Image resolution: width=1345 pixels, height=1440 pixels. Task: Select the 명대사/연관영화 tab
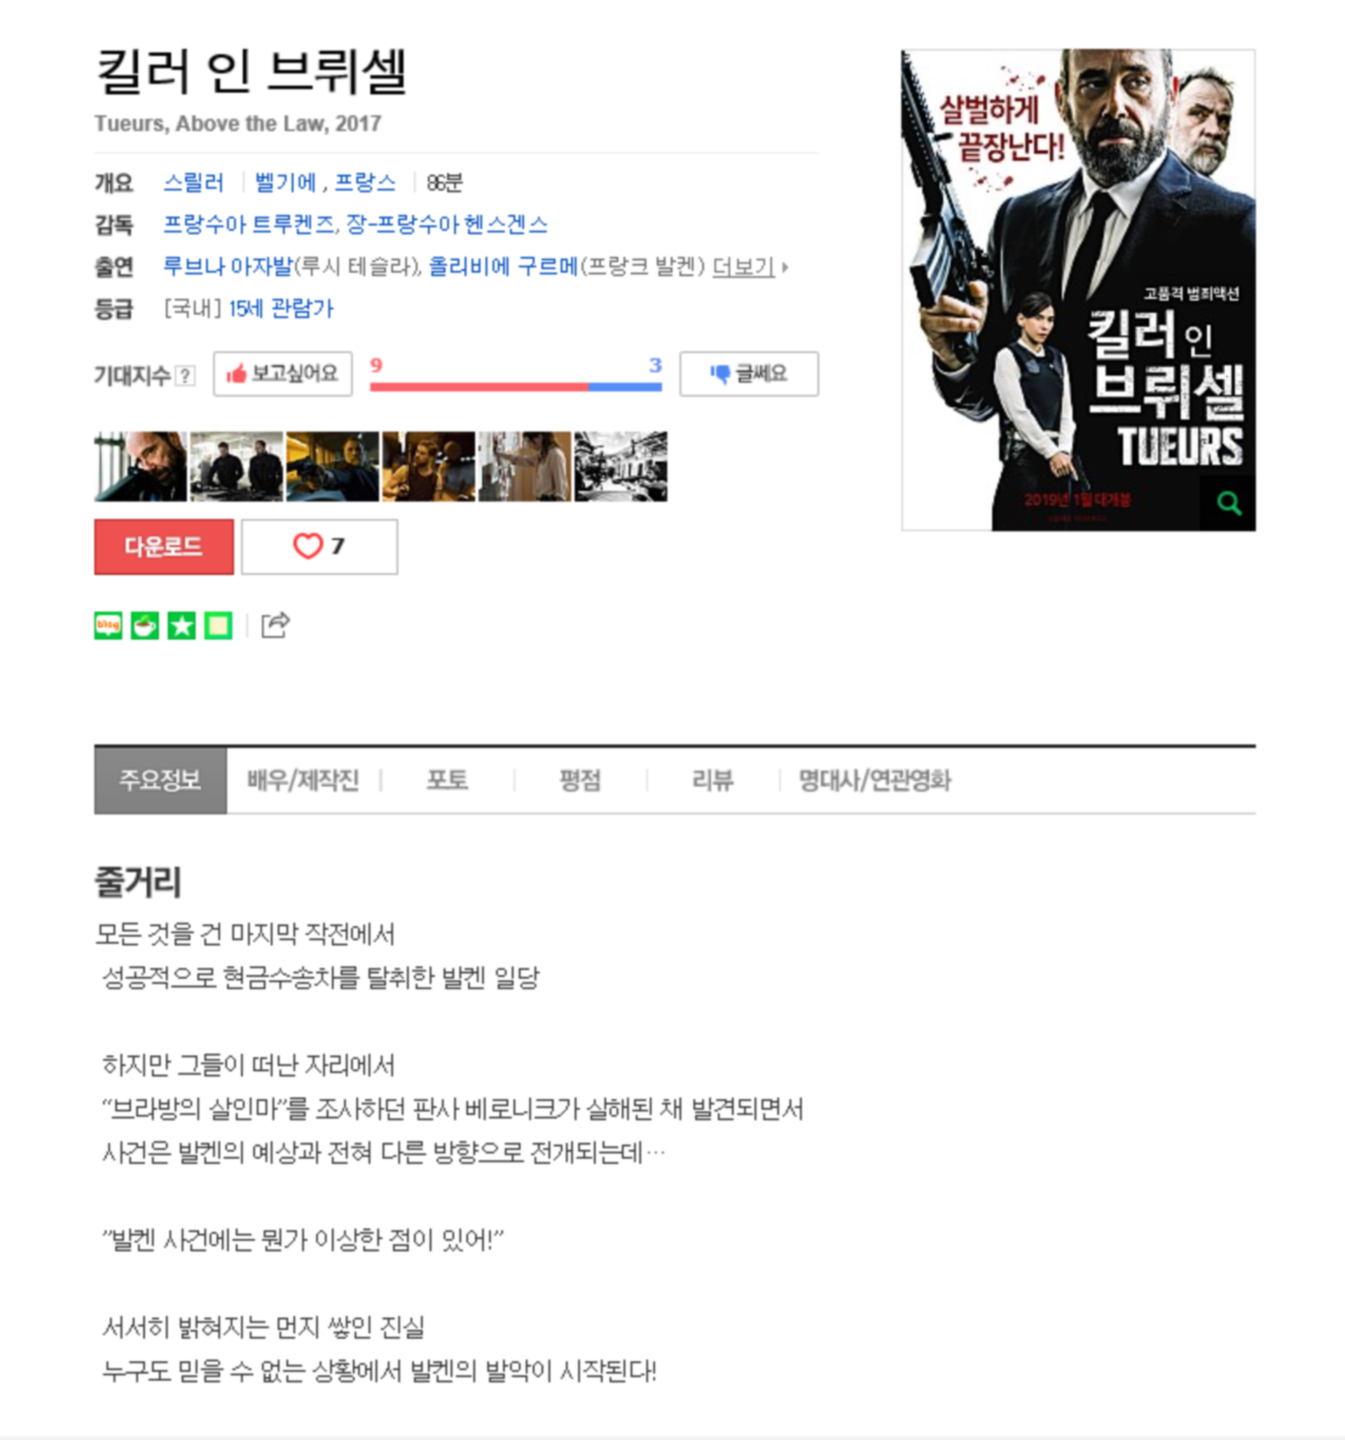pos(874,780)
